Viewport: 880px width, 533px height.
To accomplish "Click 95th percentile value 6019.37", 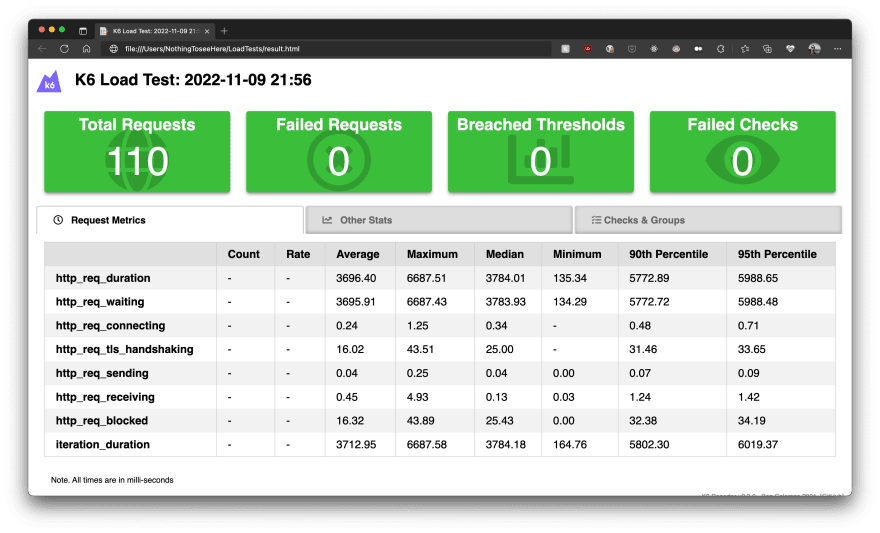I will (x=758, y=444).
